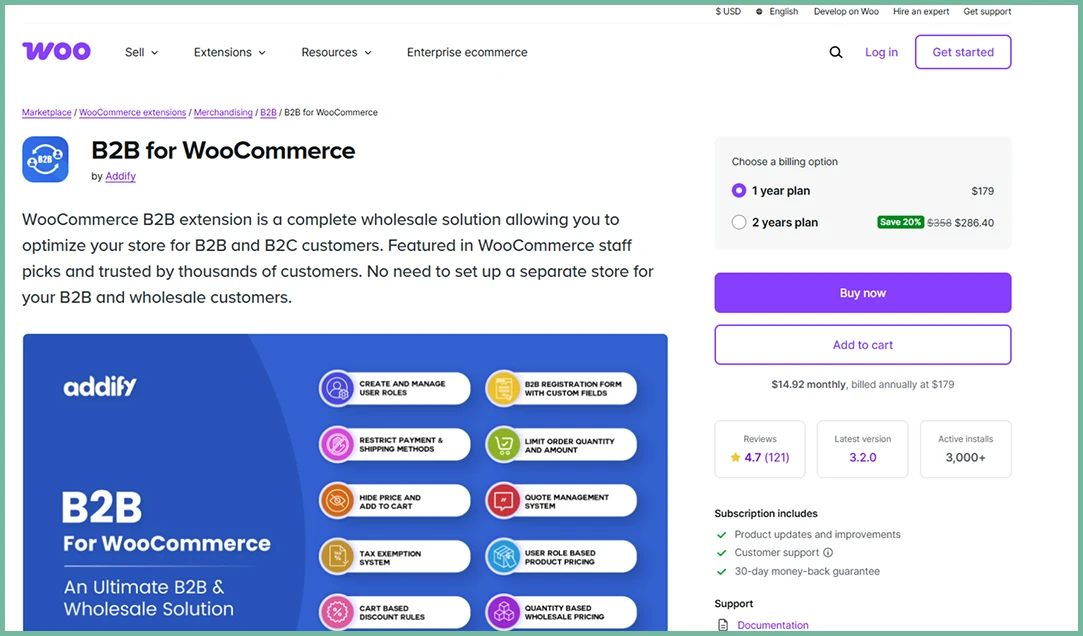Image resolution: width=1083 pixels, height=636 pixels.
Task: Open latest version 3.2.0 link
Action: click(863, 457)
